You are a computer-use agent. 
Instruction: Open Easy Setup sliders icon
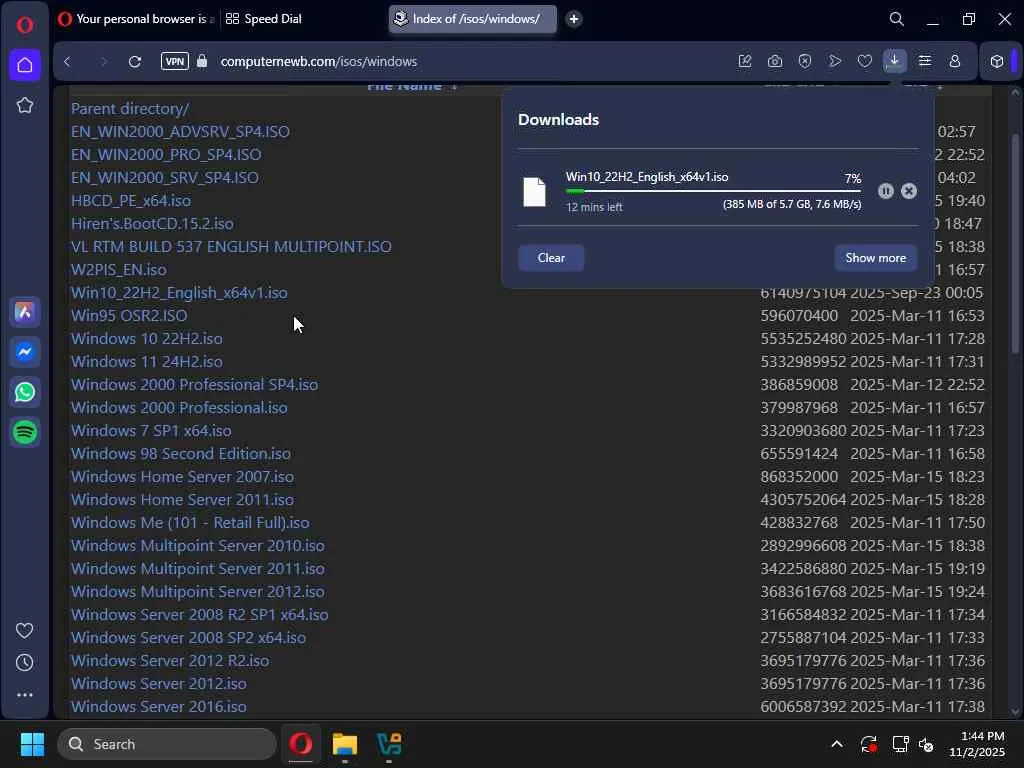click(x=925, y=61)
